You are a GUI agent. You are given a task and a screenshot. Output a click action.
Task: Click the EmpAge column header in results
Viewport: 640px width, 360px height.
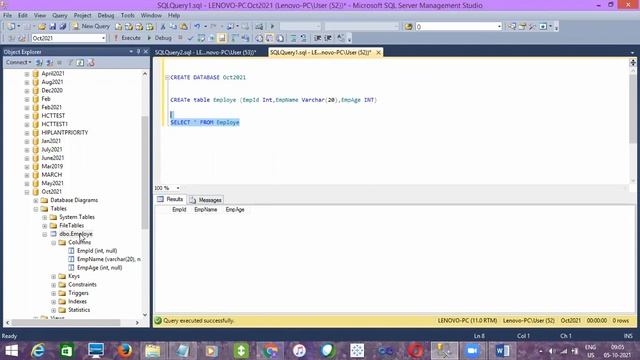235,209
